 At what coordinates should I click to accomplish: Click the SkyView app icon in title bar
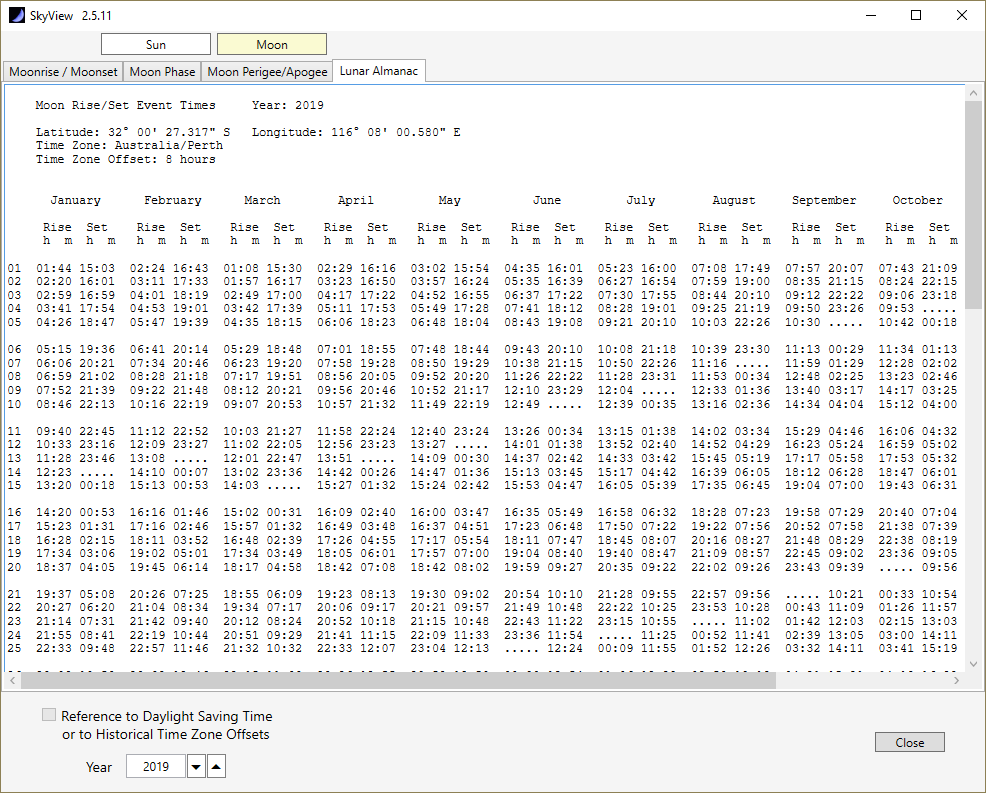[17, 15]
